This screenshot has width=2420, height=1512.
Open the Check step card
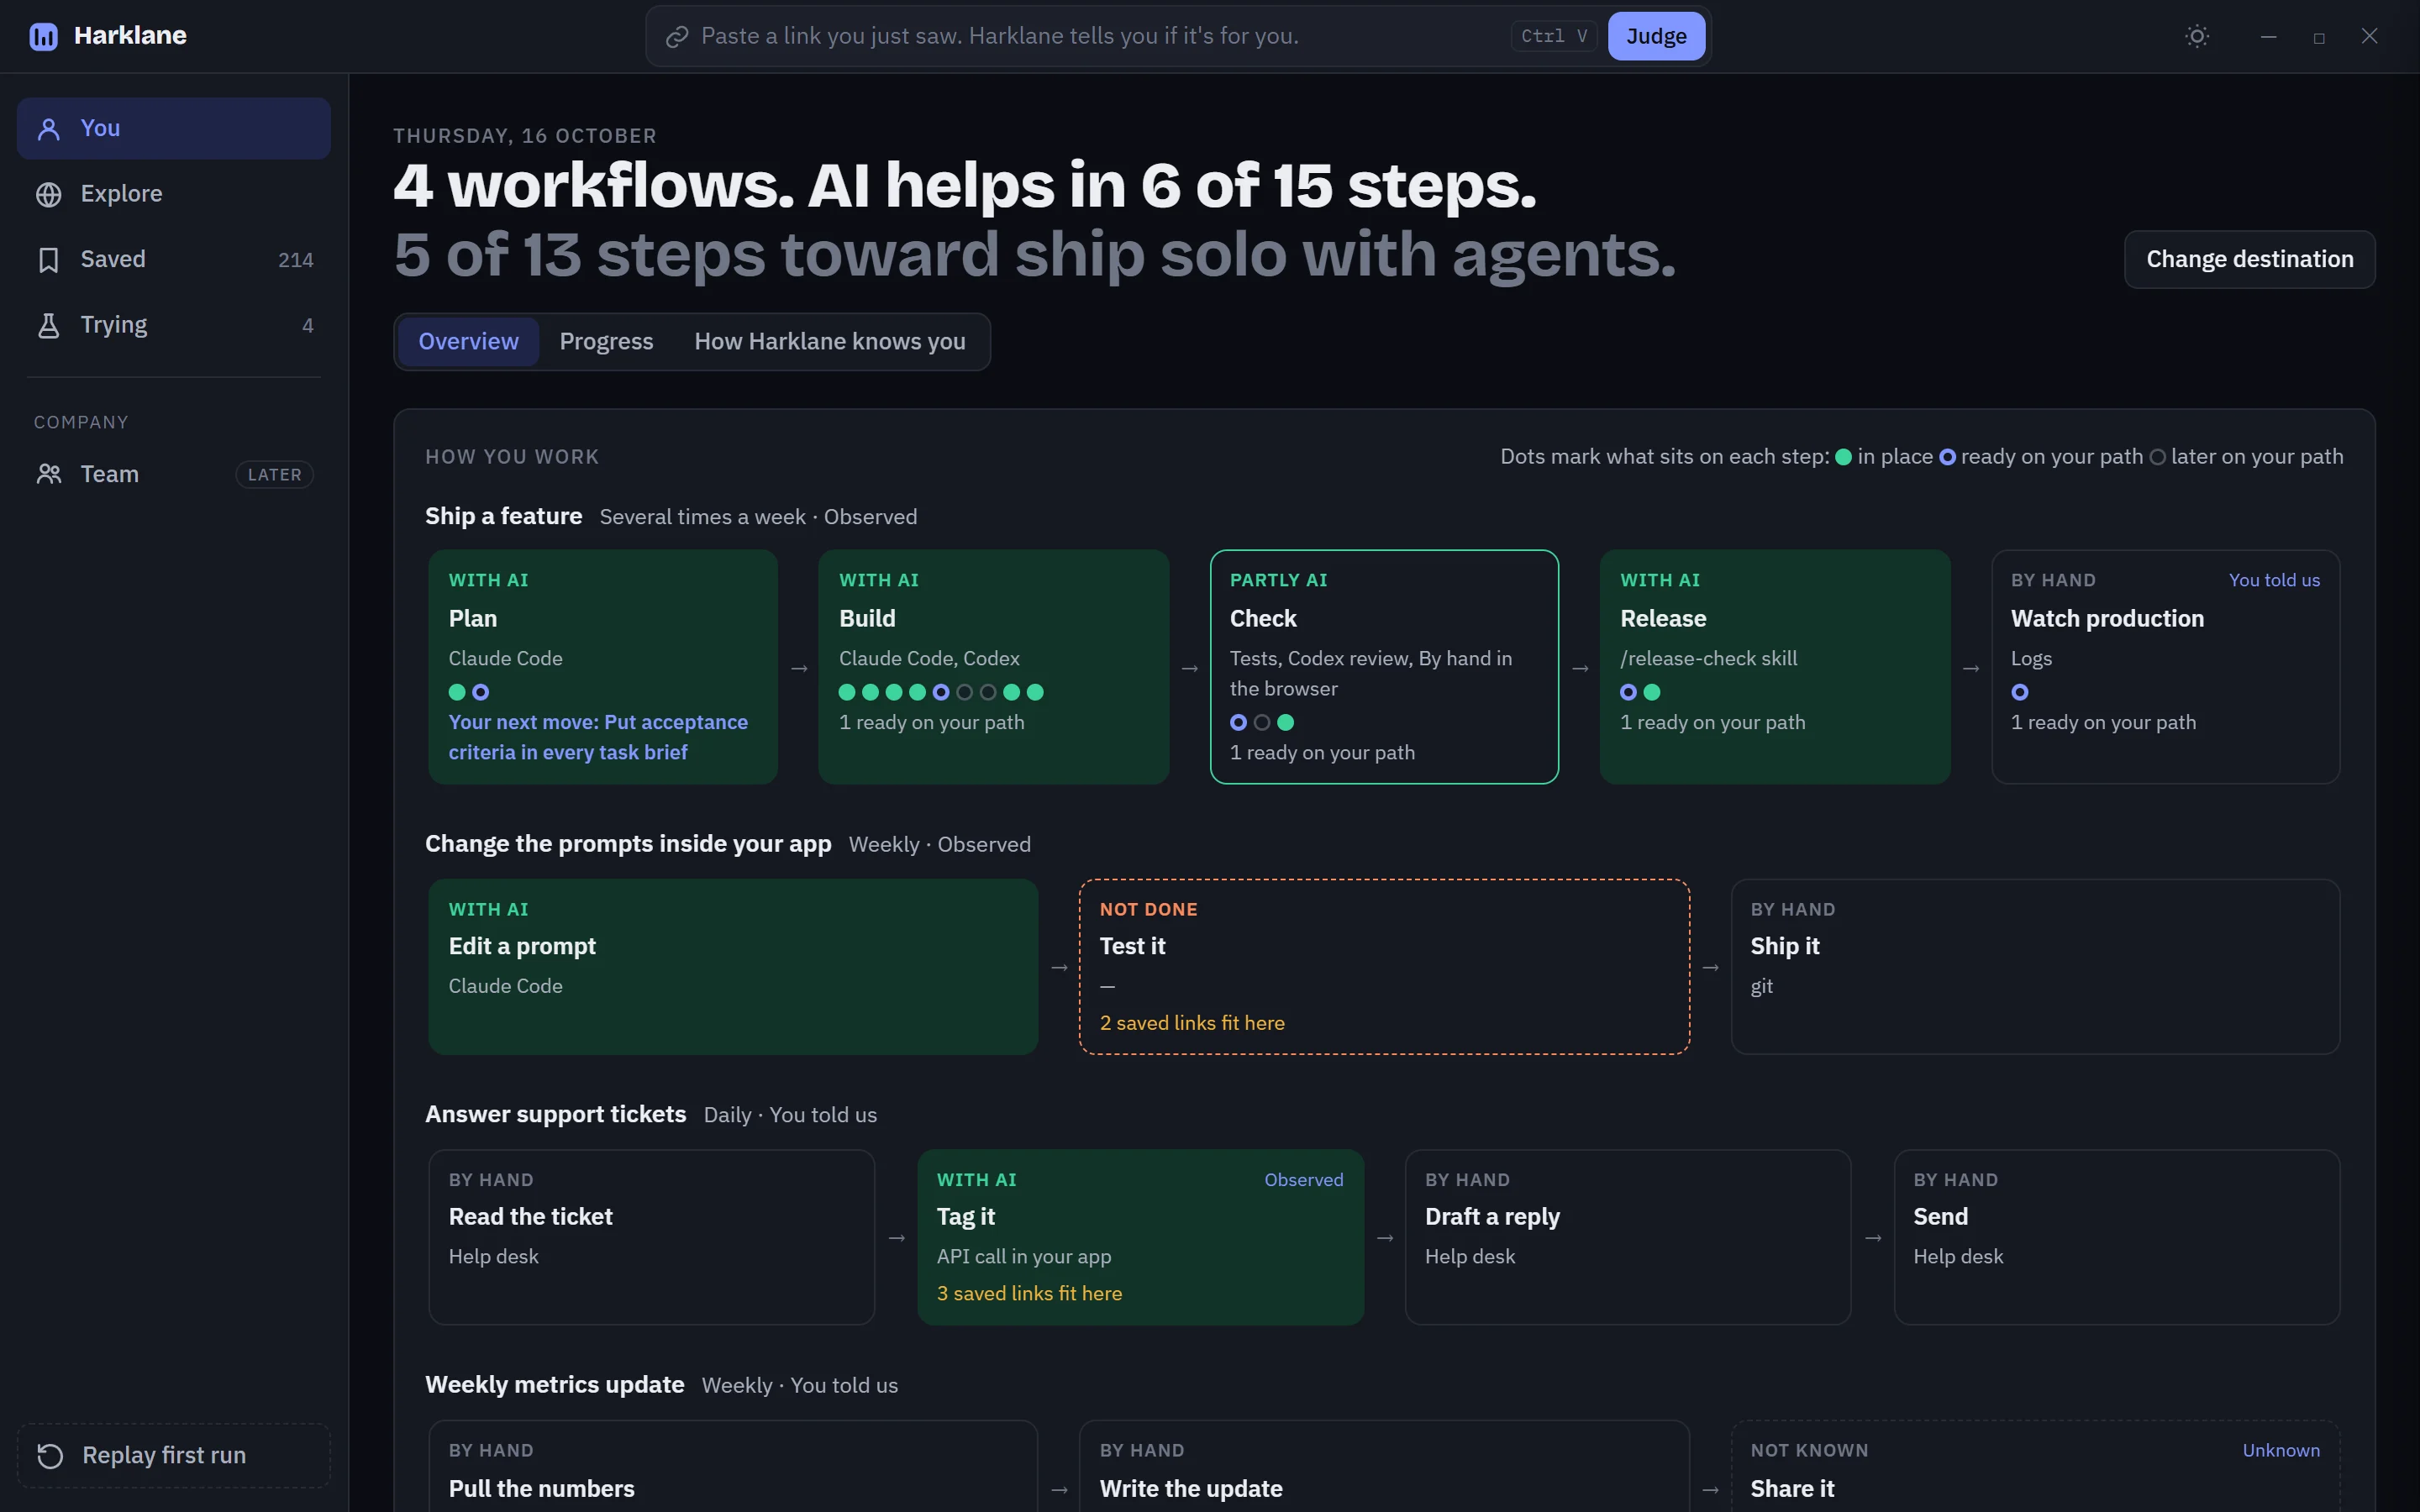pos(1384,667)
